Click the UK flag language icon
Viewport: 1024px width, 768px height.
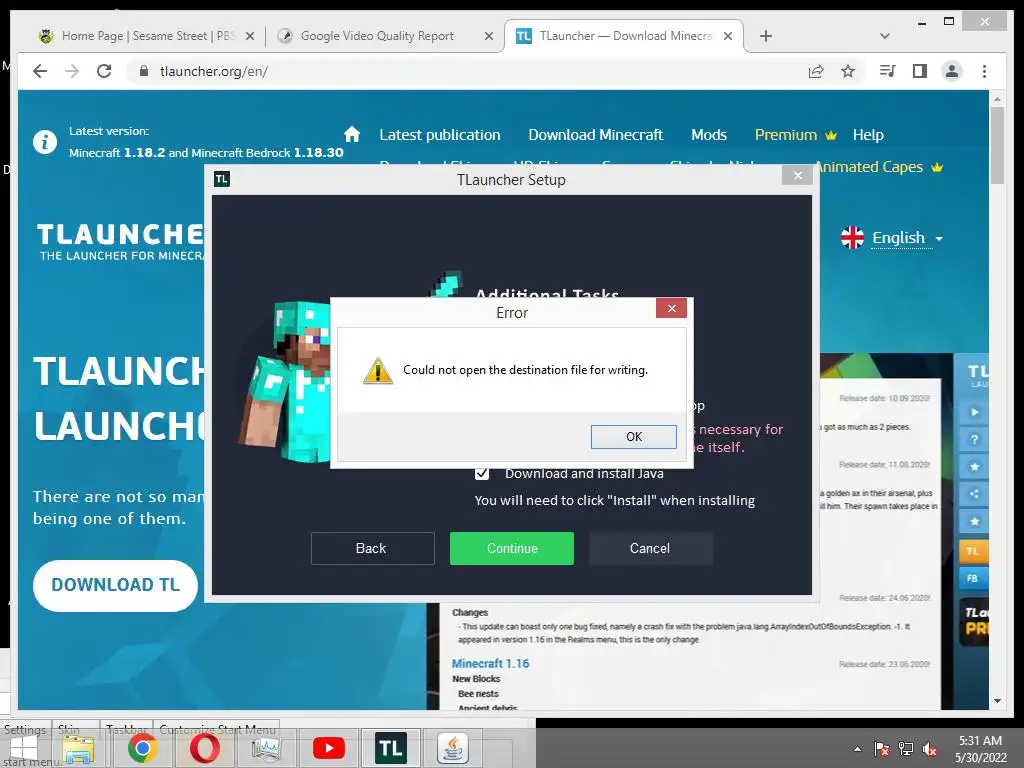coord(852,238)
